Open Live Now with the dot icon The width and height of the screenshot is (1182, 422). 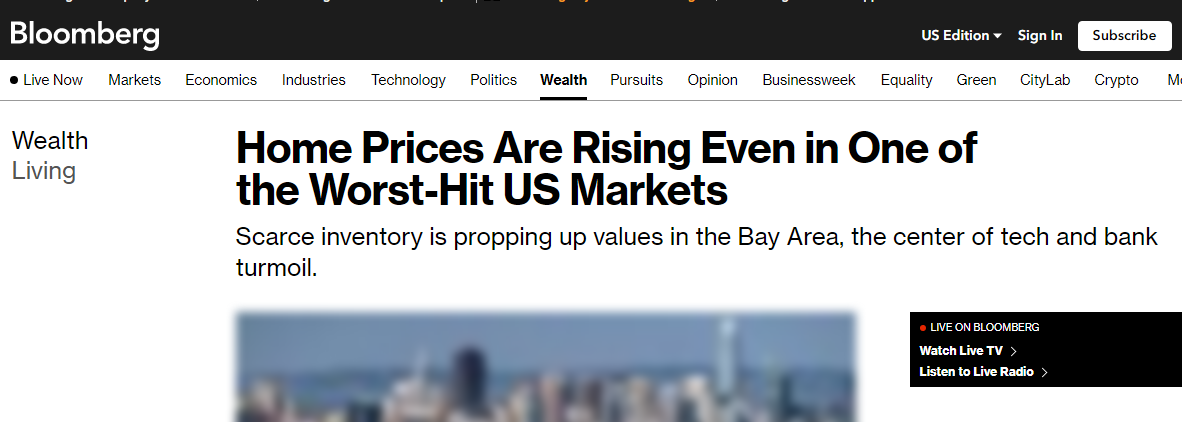click(47, 80)
